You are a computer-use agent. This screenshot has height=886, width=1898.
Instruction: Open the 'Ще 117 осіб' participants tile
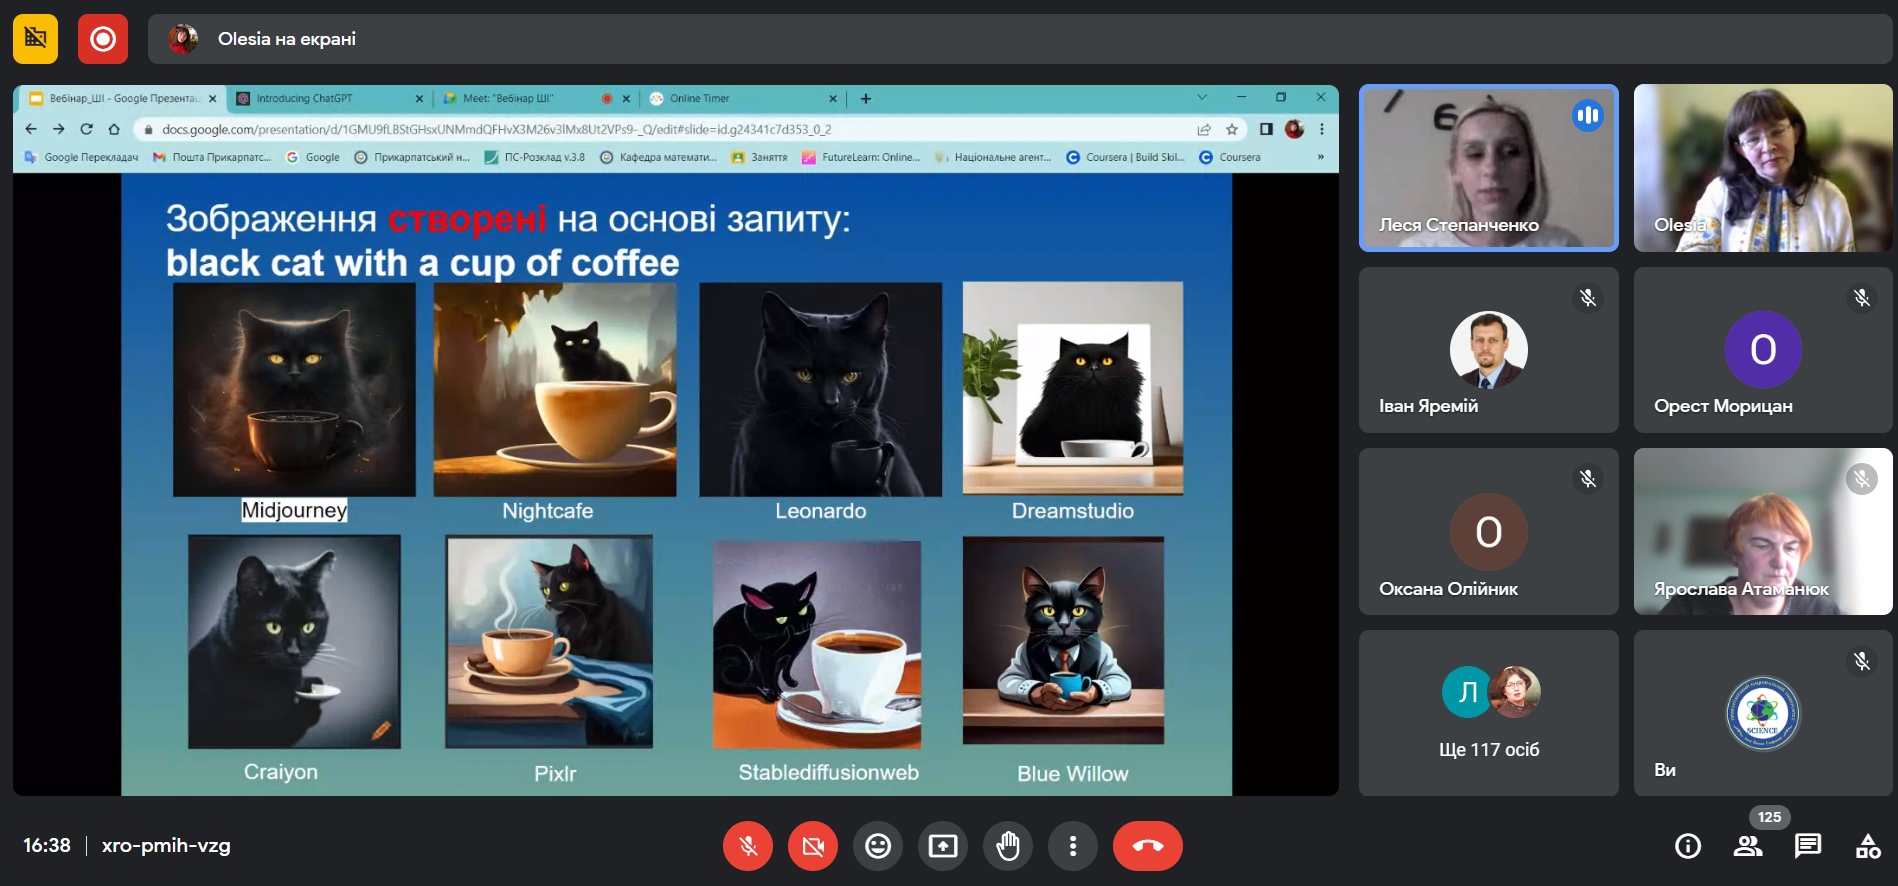pyautogui.click(x=1488, y=712)
